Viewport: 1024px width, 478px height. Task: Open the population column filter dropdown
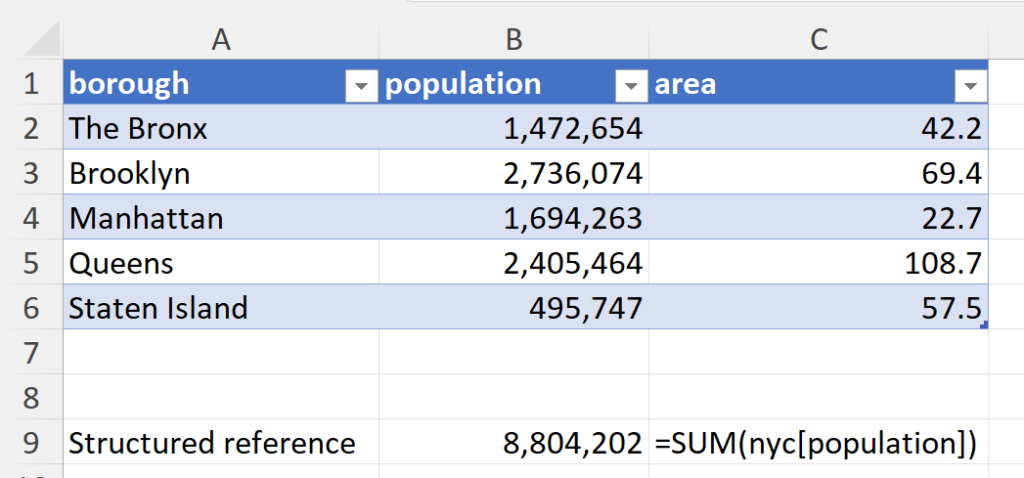pyautogui.click(x=630, y=87)
